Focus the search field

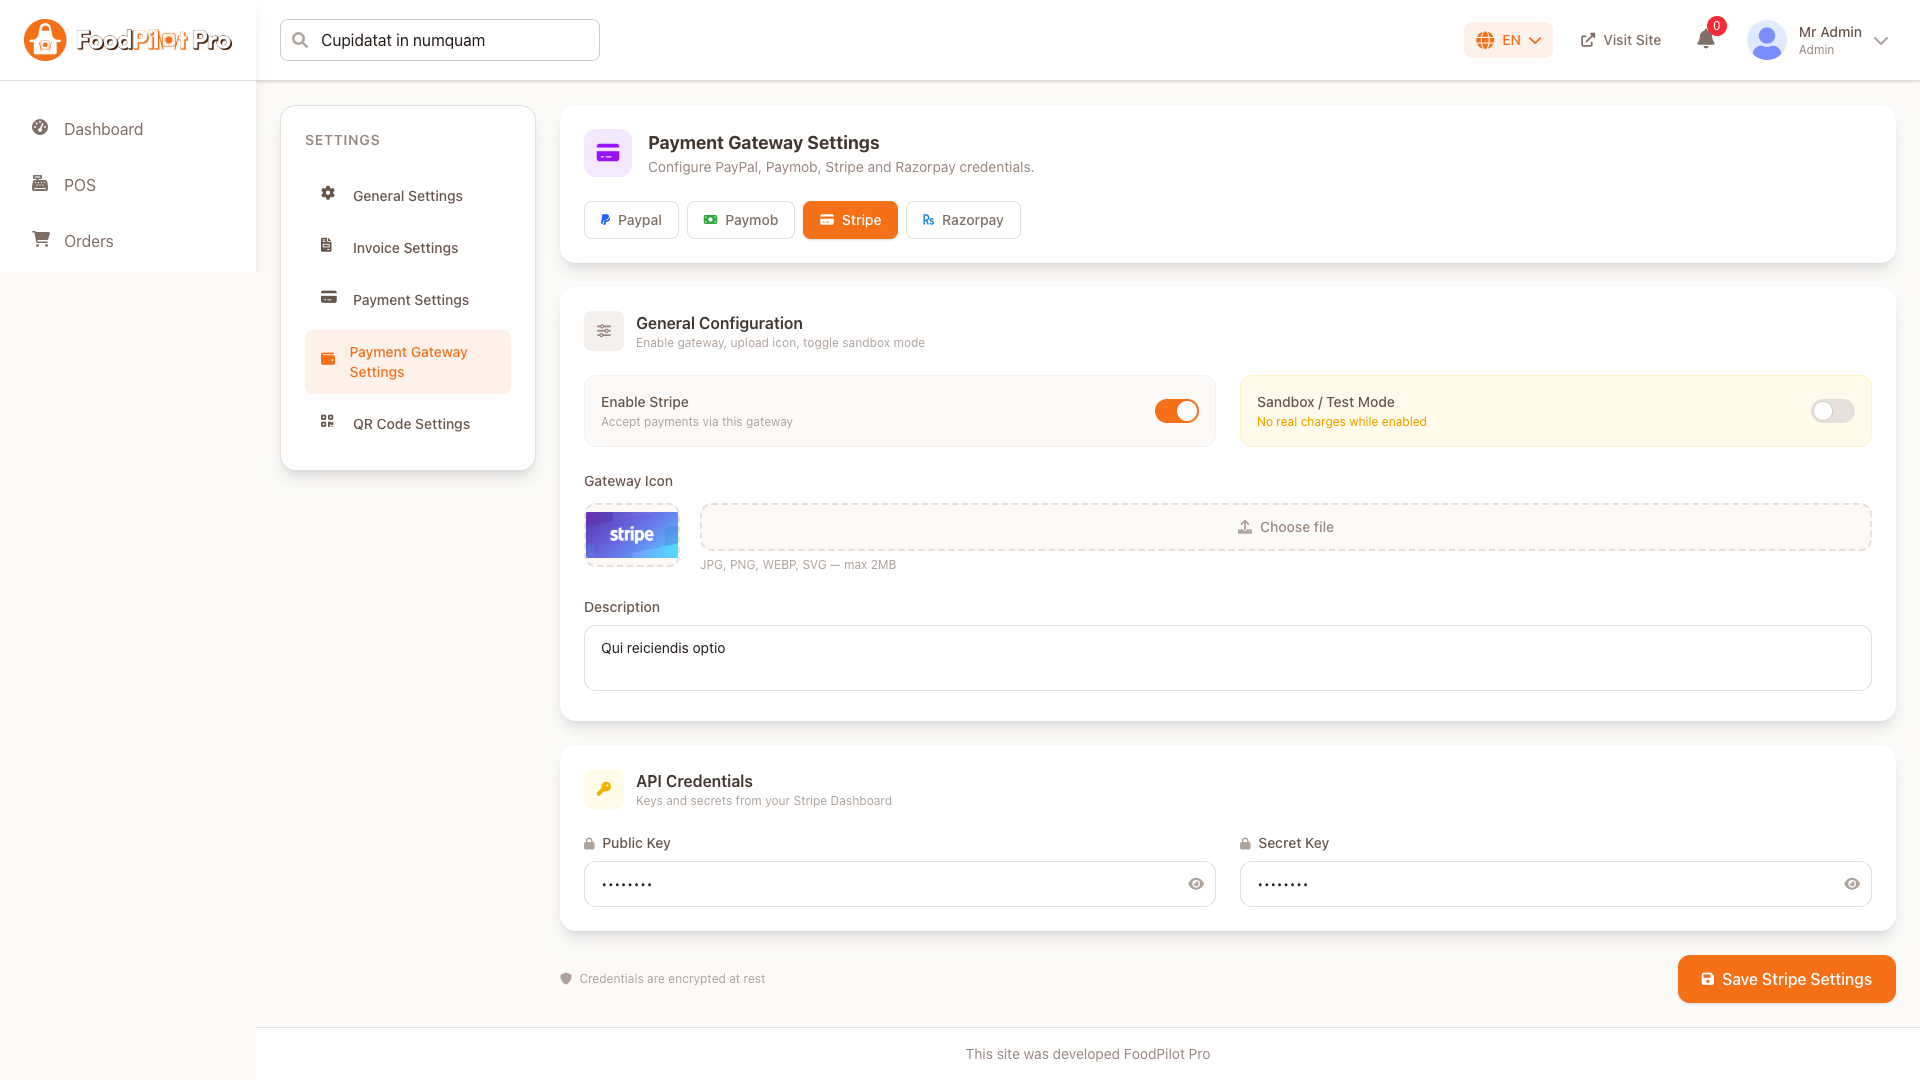440,40
